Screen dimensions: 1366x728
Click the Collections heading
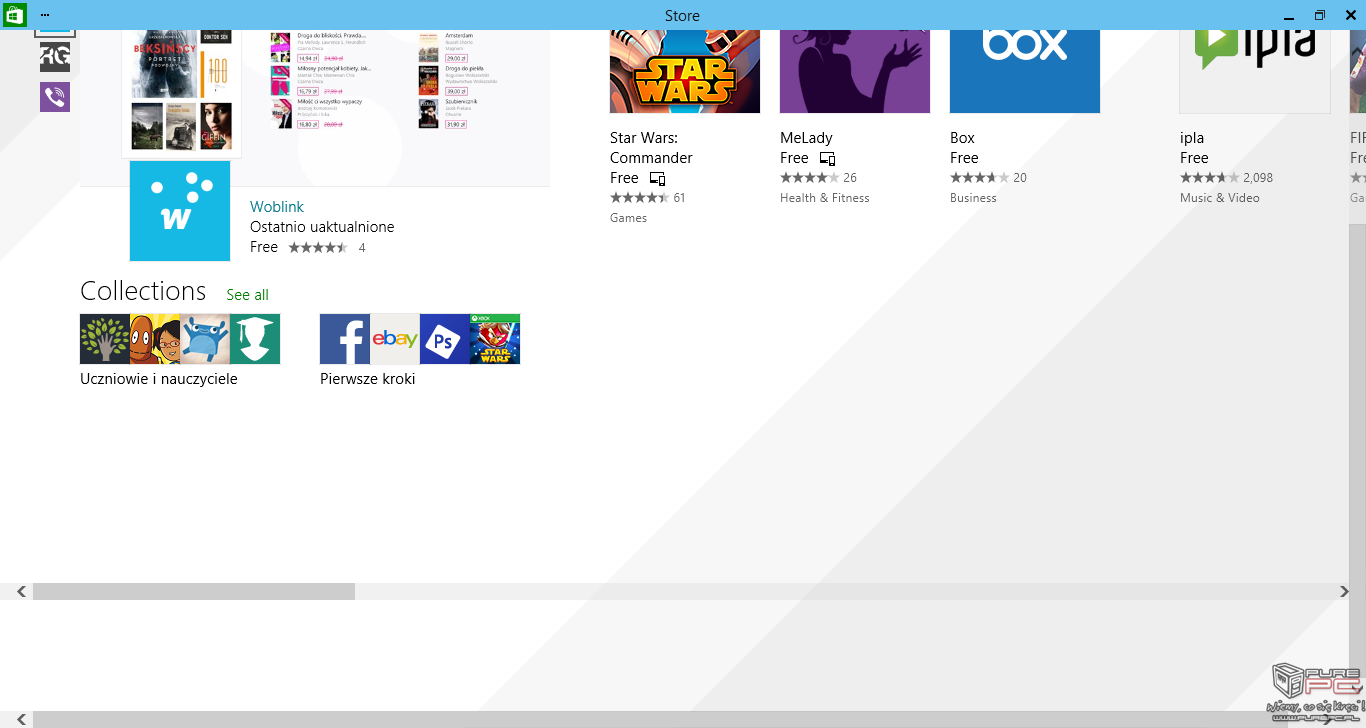point(143,291)
